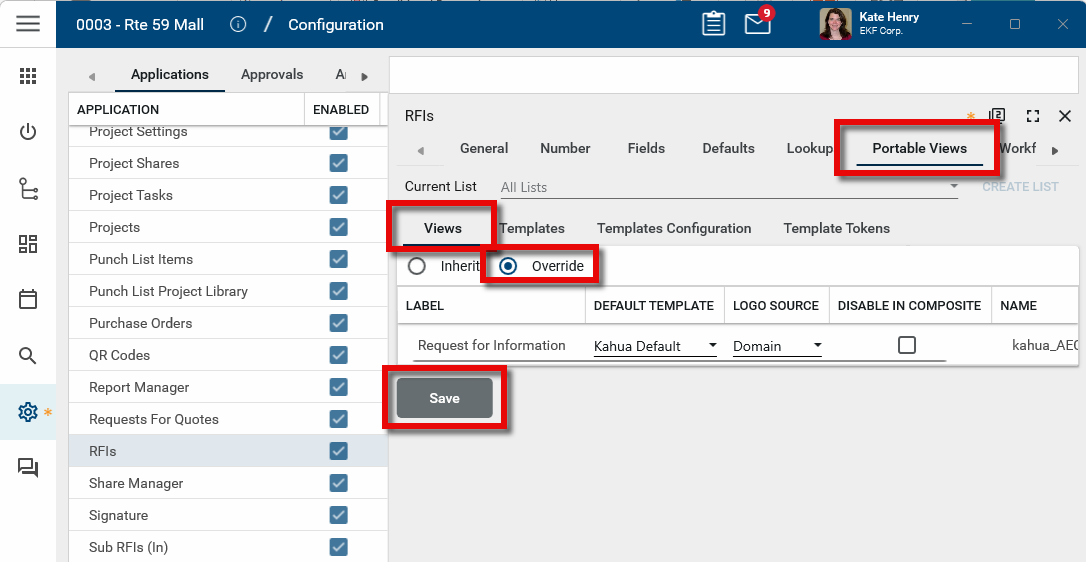The height and width of the screenshot is (562, 1086).
Task: Open the search magnifier in sidebar
Action: pyautogui.click(x=28, y=355)
